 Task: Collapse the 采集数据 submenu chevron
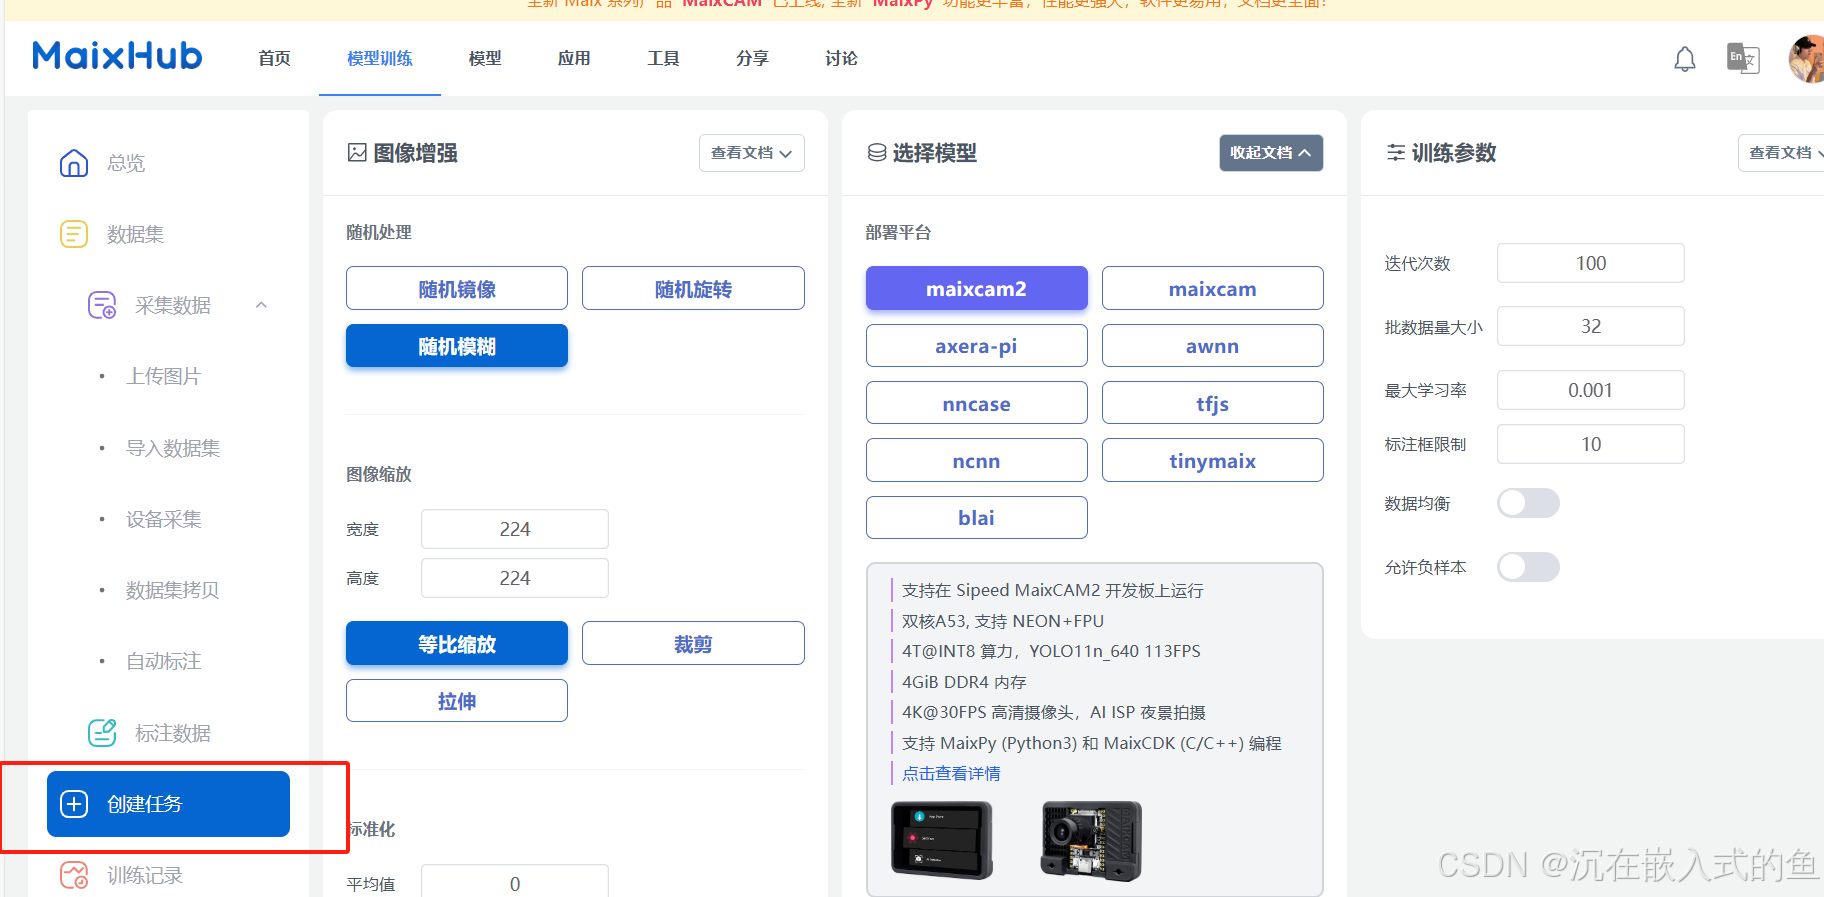click(x=261, y=305)
